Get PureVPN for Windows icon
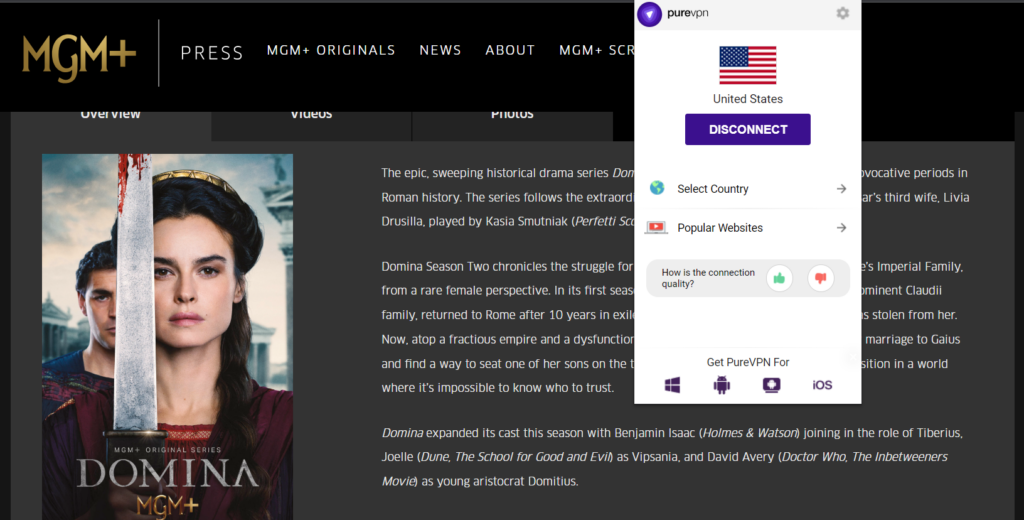Image resolution: width=1024 pixels, height=520 pixels. point(673,385)
